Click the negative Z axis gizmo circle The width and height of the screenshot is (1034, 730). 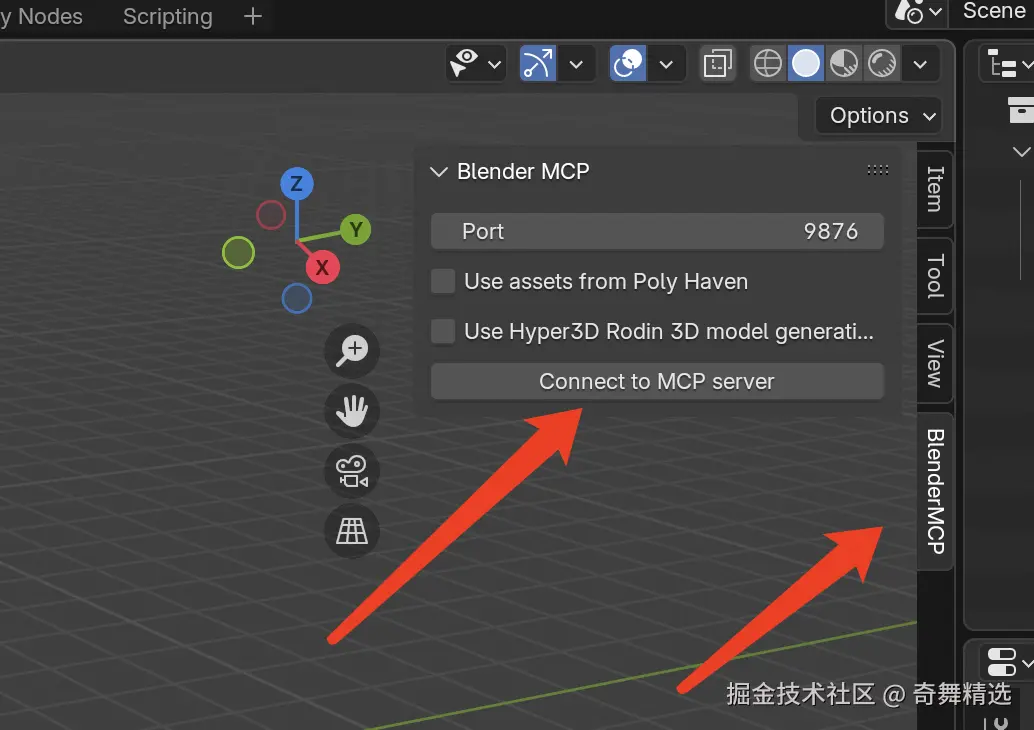coord(297,299)
